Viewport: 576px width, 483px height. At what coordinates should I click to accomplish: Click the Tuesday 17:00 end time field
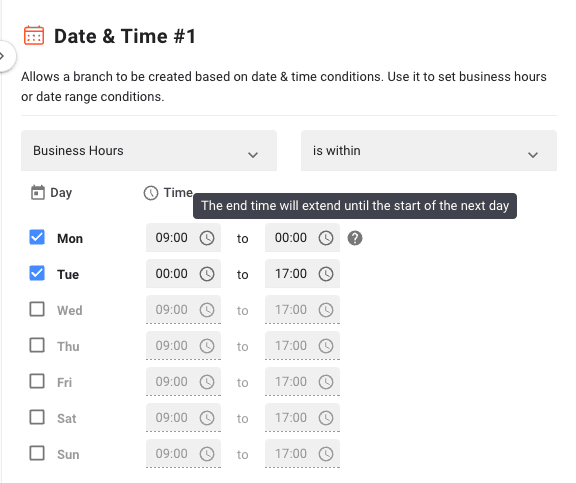pyautogui.click(x=302, y=274)
